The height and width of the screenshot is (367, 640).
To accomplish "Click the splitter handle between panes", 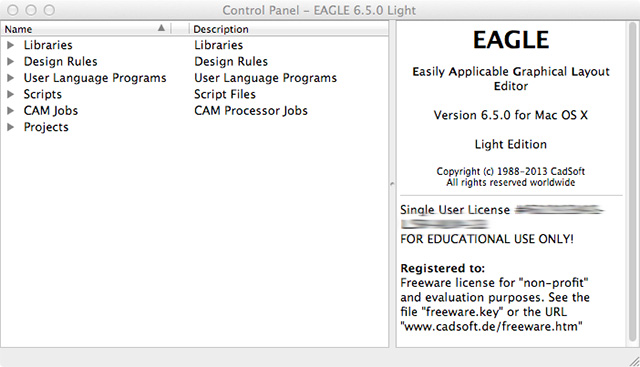I will coord(392,184).
